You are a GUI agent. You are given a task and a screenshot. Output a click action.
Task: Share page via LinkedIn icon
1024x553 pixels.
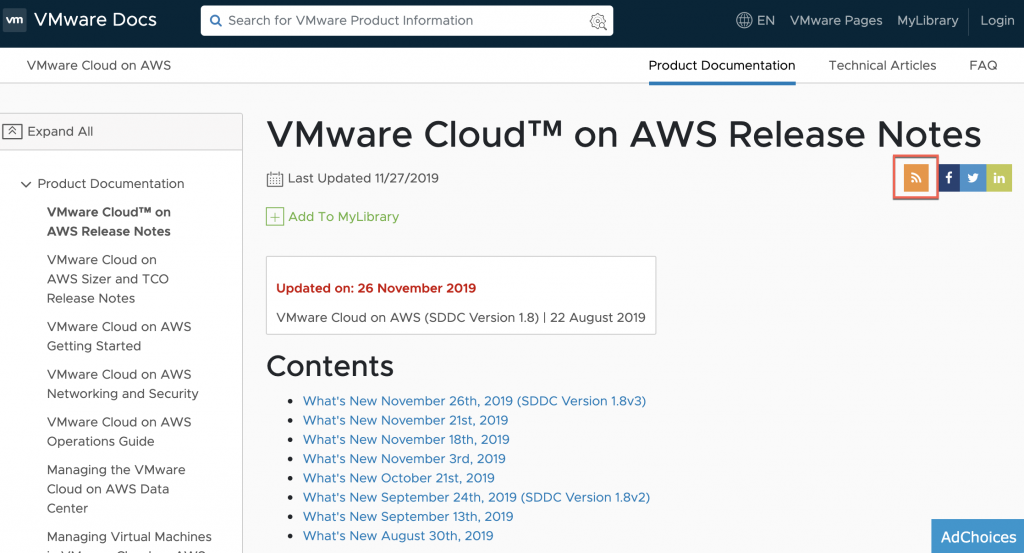(999, 178)
